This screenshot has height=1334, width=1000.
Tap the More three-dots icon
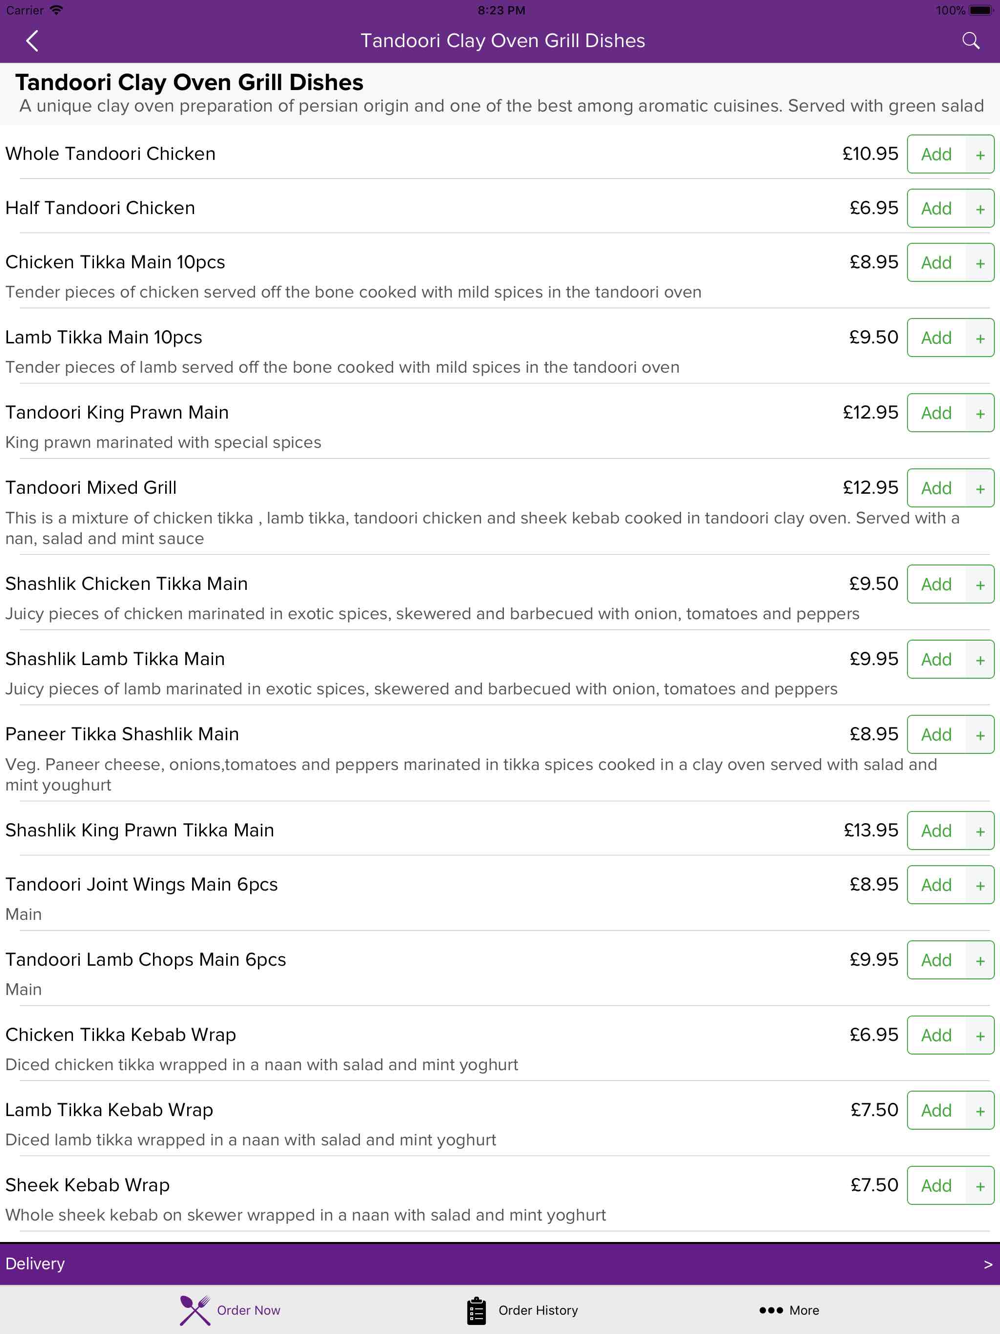coord(770,1310)
